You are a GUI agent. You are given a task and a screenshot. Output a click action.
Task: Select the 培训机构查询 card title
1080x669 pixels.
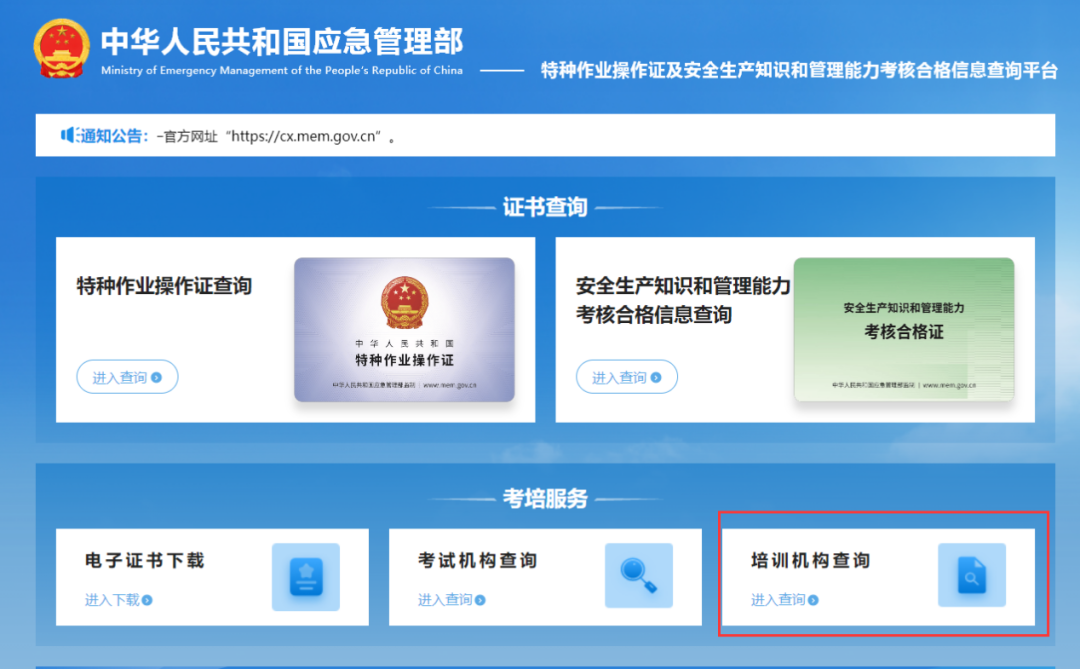click(x=810, y=561)
